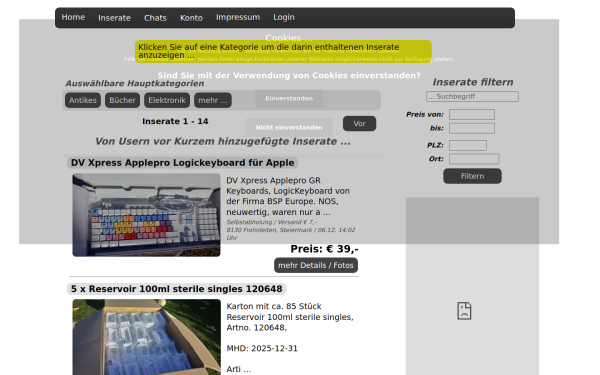
Task: Expand more categories with mehr ...
Action: pos(213,100)
